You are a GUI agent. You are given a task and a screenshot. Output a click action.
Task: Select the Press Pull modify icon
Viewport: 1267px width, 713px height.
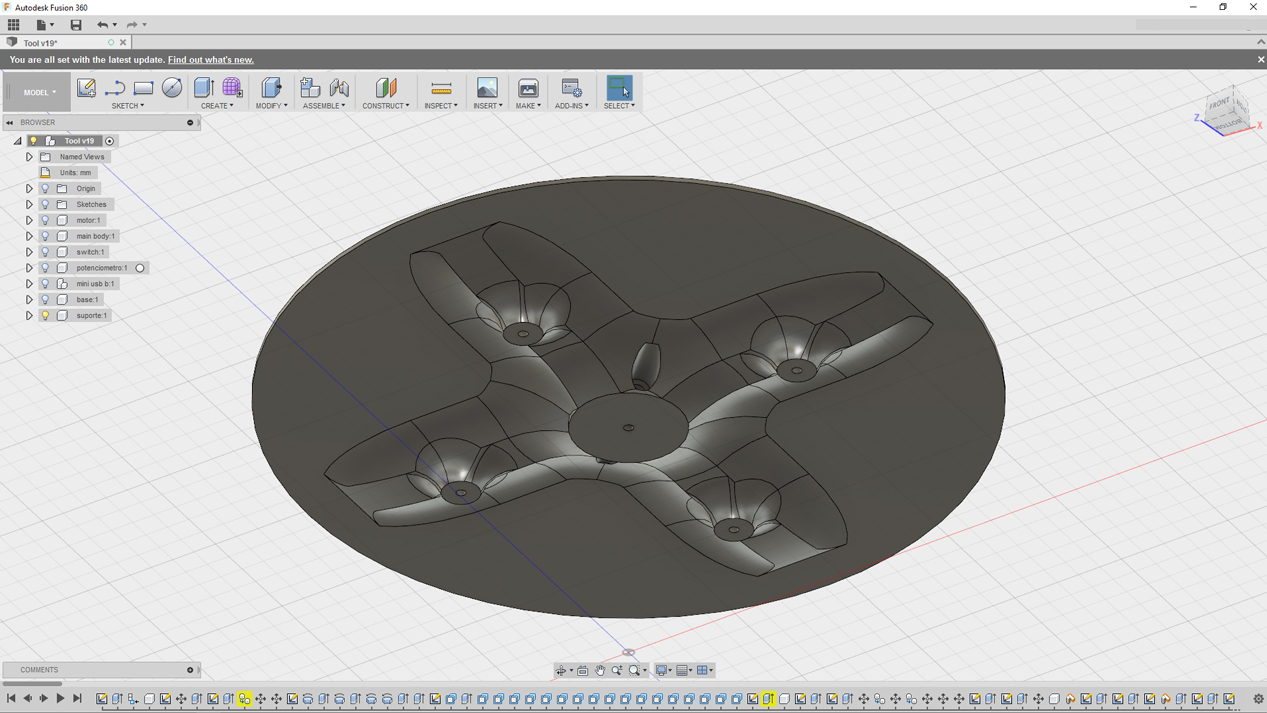[271, 88]
